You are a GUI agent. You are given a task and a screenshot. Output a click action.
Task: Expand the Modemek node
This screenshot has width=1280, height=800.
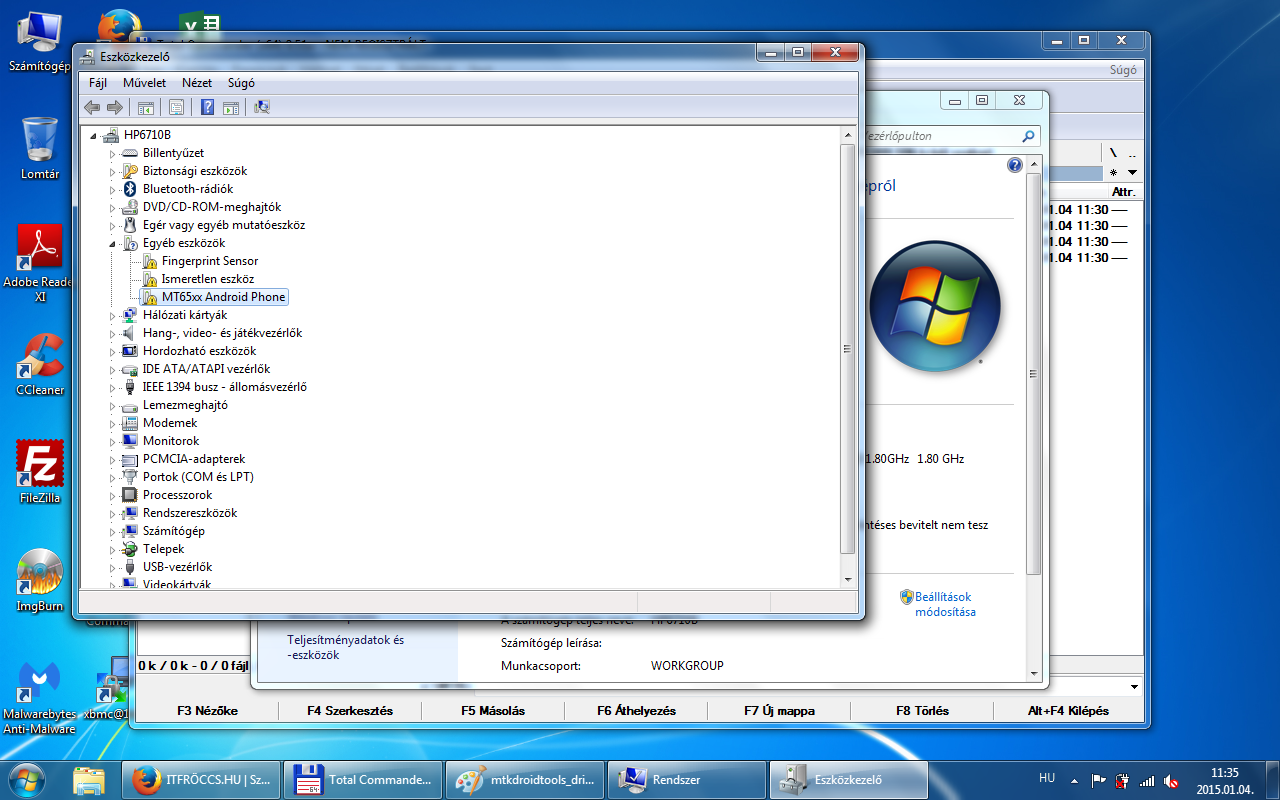113,423
